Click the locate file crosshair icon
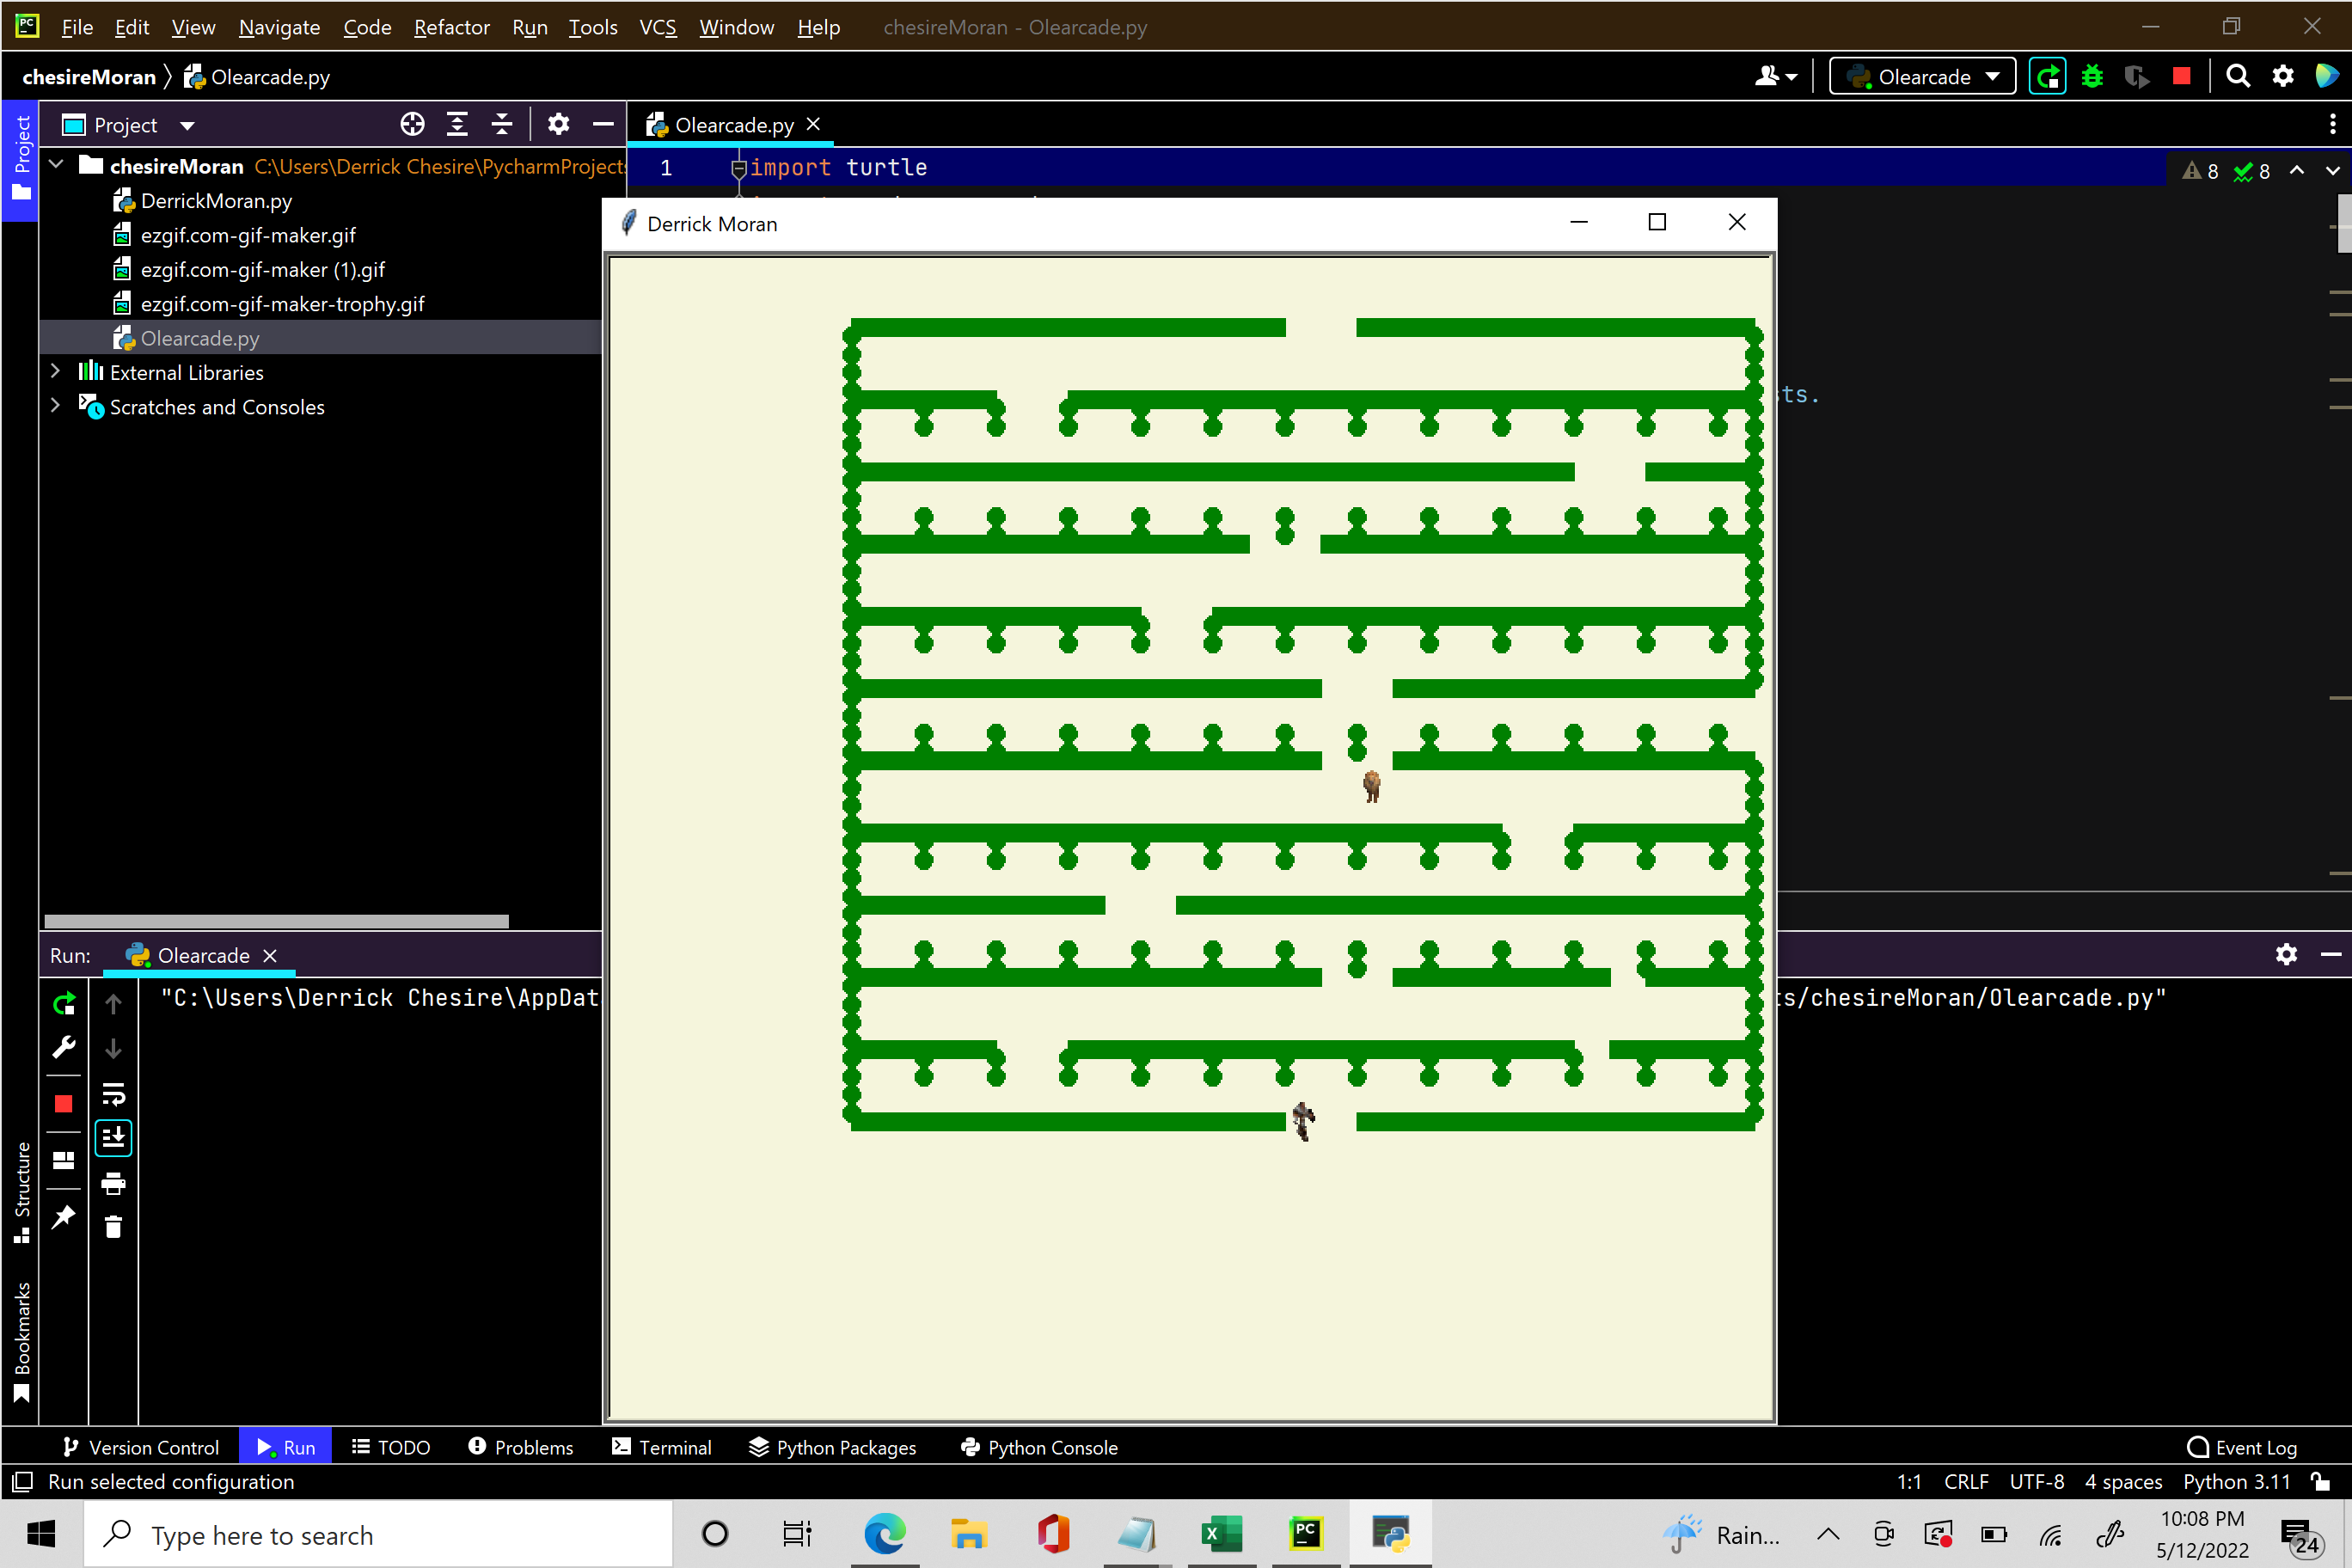Viewport: 2352px width, 1568px height. point(412,124)
